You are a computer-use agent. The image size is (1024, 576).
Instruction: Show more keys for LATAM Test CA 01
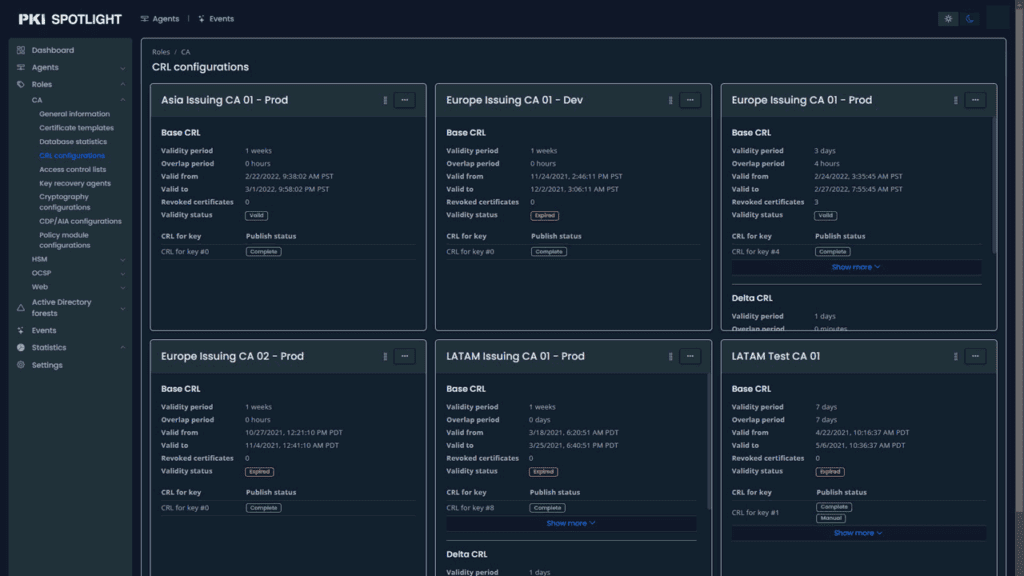pos(858,533)
